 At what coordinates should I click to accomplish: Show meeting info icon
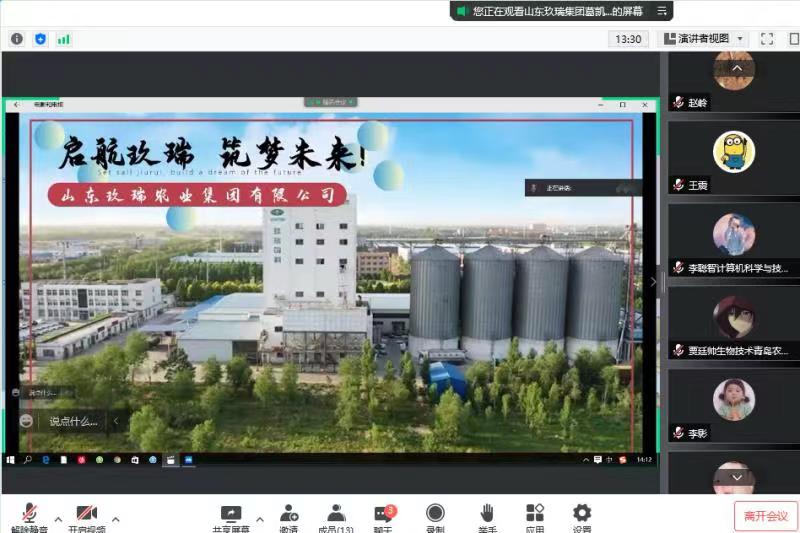pos(17,39)
